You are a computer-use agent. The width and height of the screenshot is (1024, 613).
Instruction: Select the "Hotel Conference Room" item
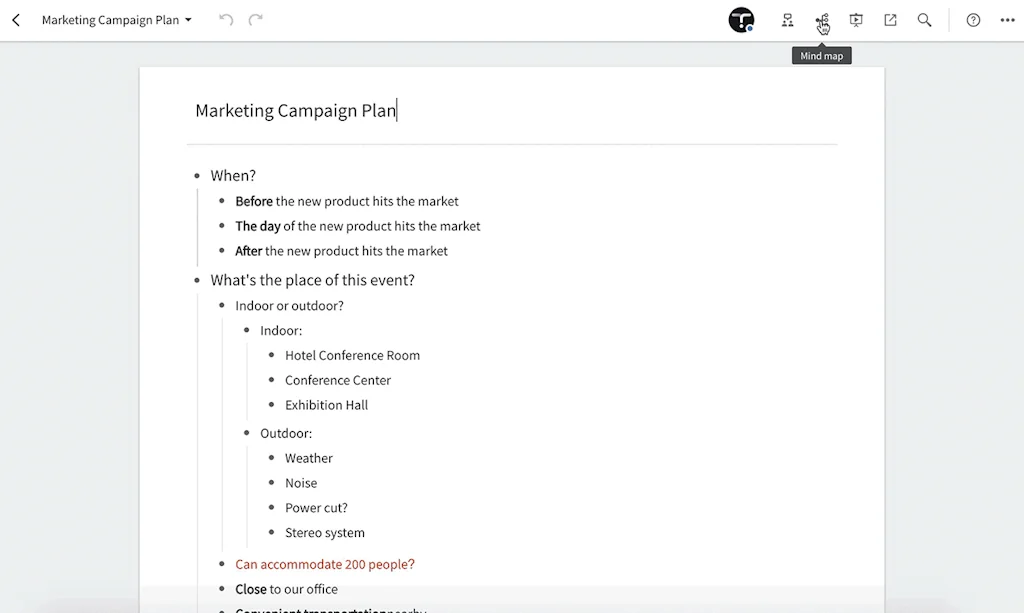pos(352,356)
